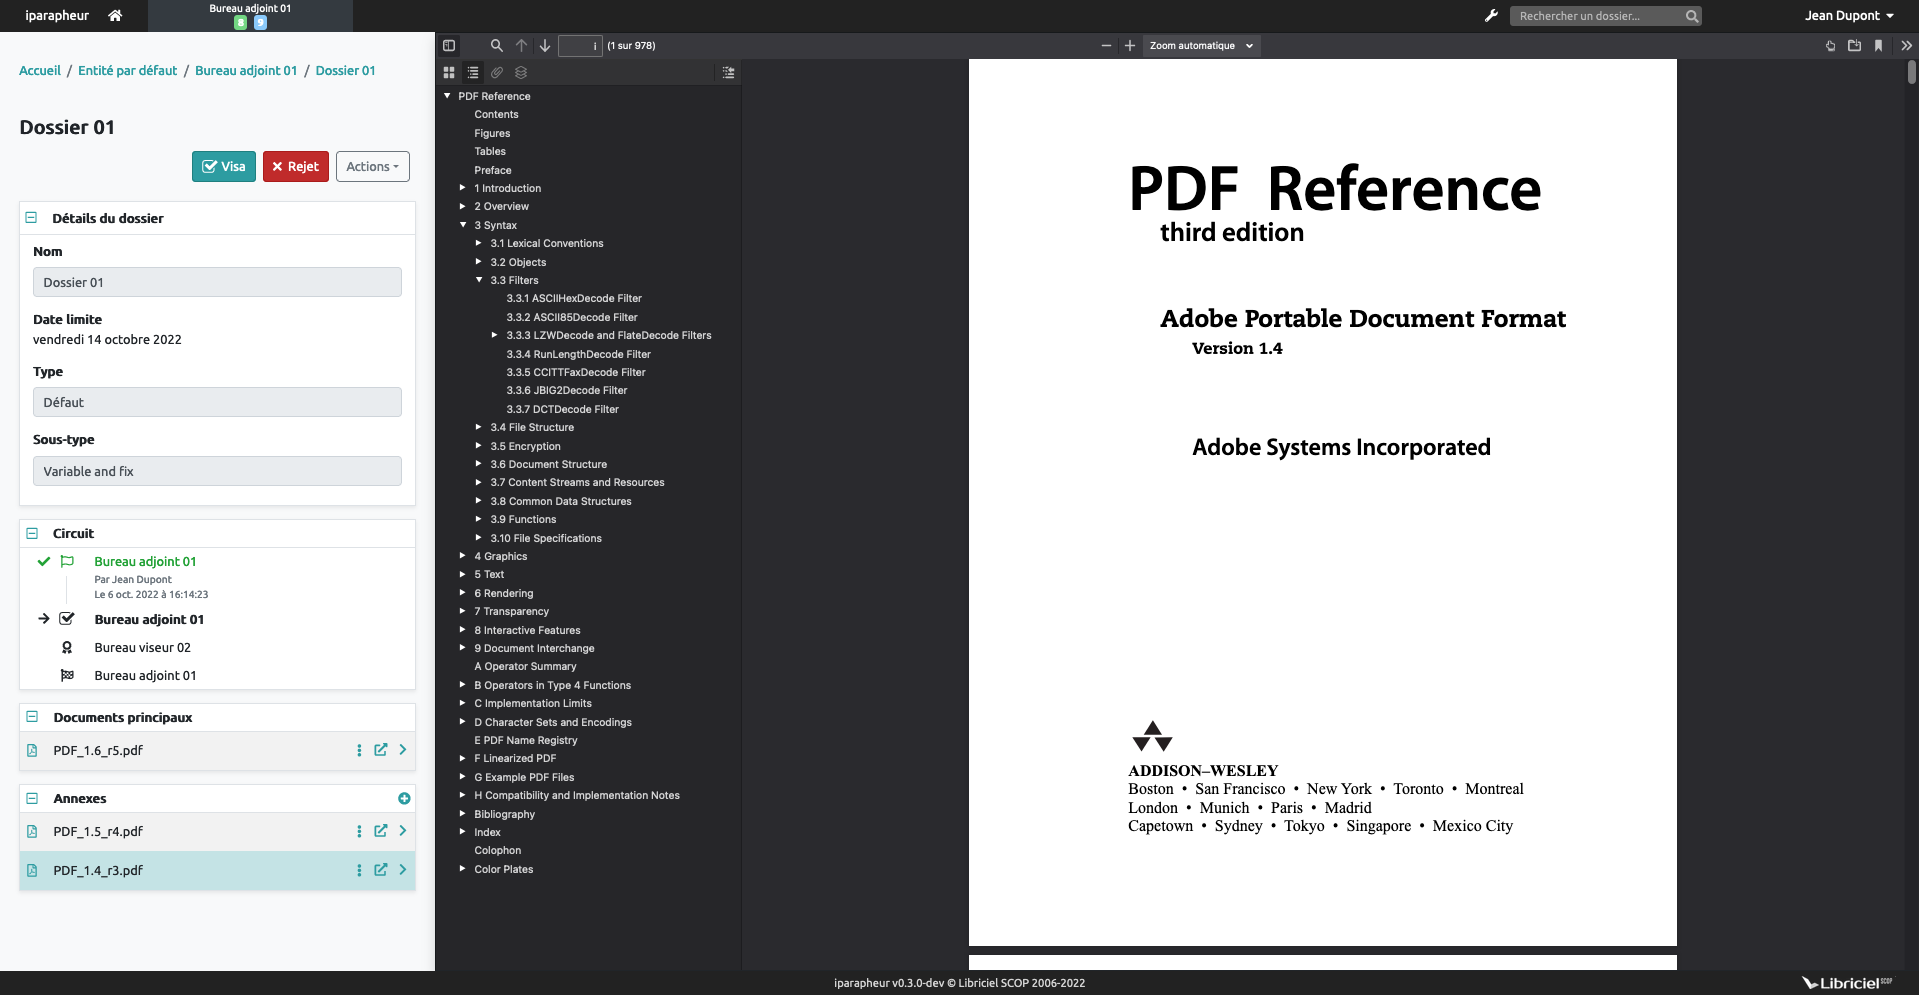This screenshot has width=1919, height=995.
Task: Select Contents in the outline
Action: pyautogui.click(x=496, y=114)
